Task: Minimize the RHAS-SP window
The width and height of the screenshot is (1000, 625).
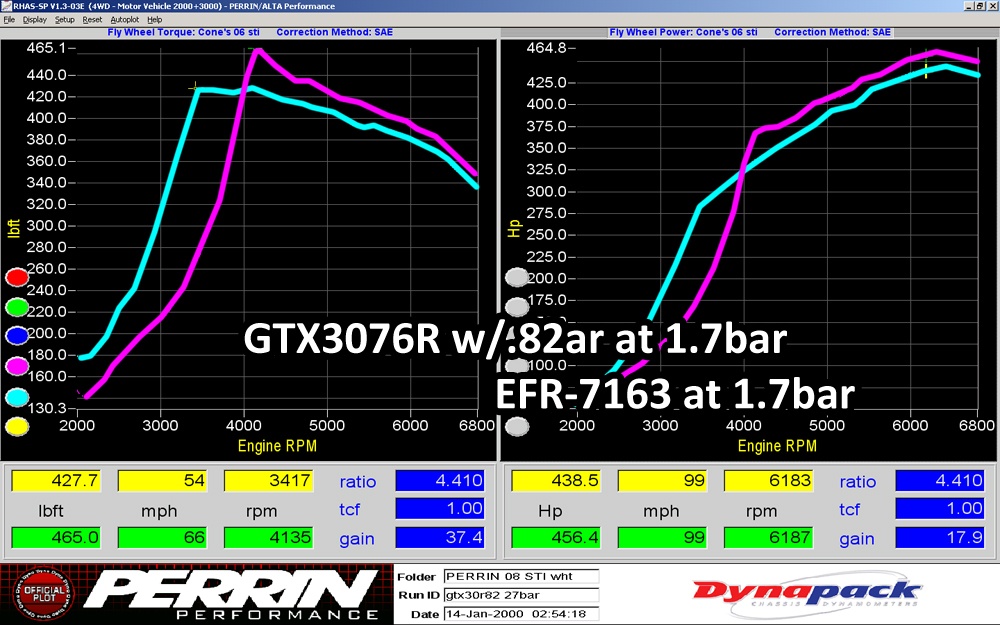Action: (x=969, y=6)
